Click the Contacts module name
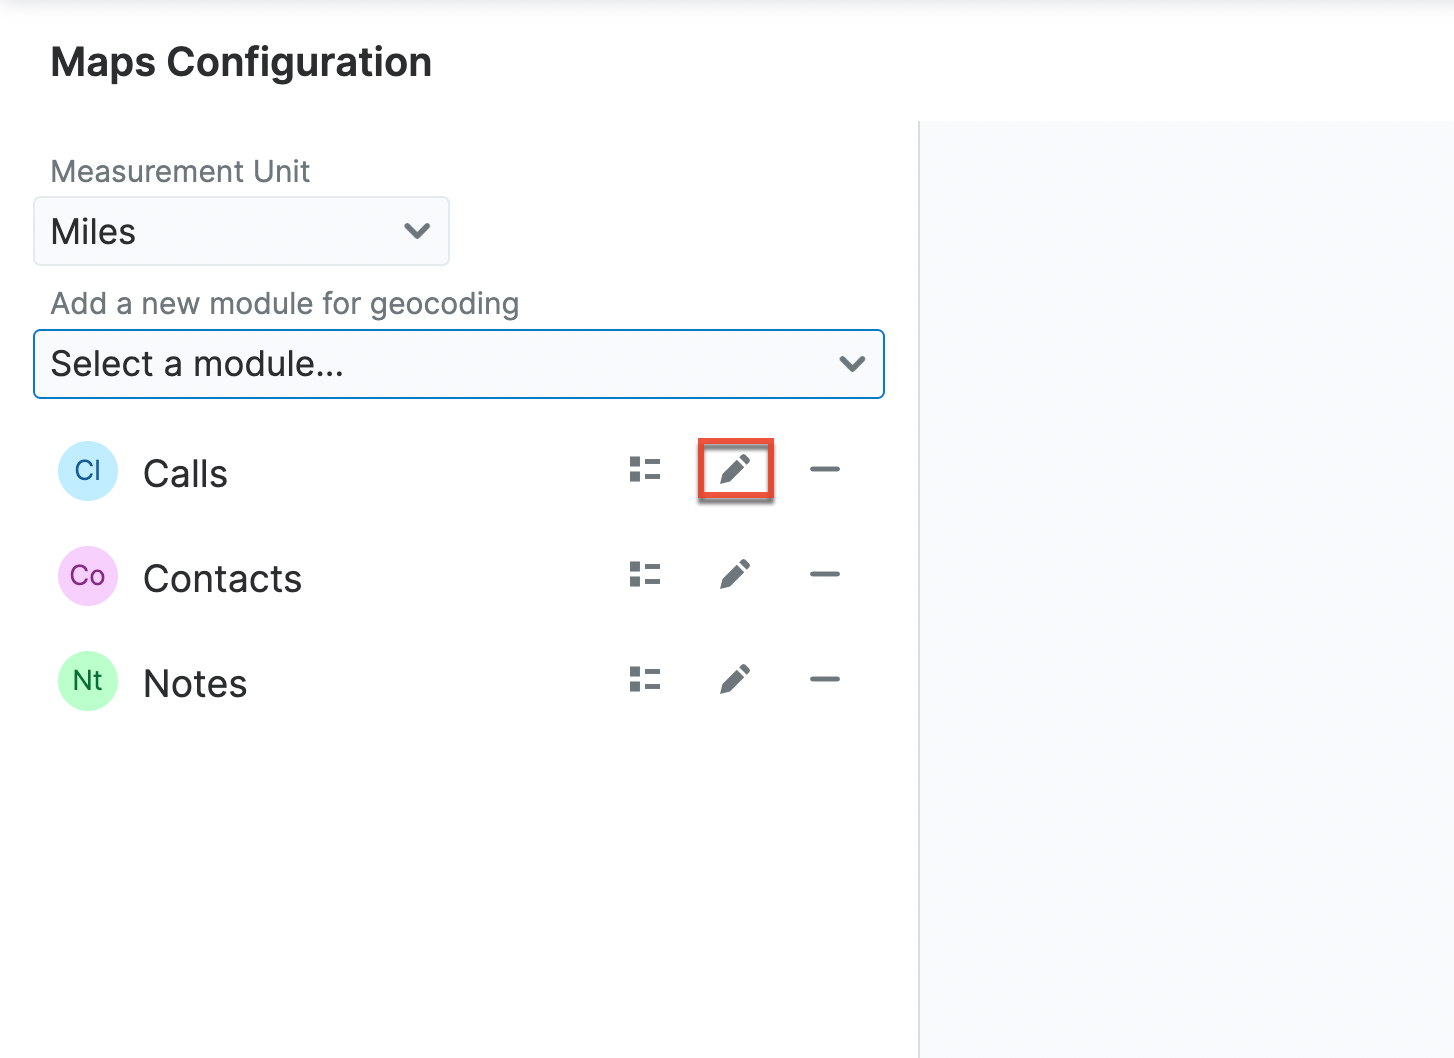The image size is (1454, 1058). pos(222,579)
